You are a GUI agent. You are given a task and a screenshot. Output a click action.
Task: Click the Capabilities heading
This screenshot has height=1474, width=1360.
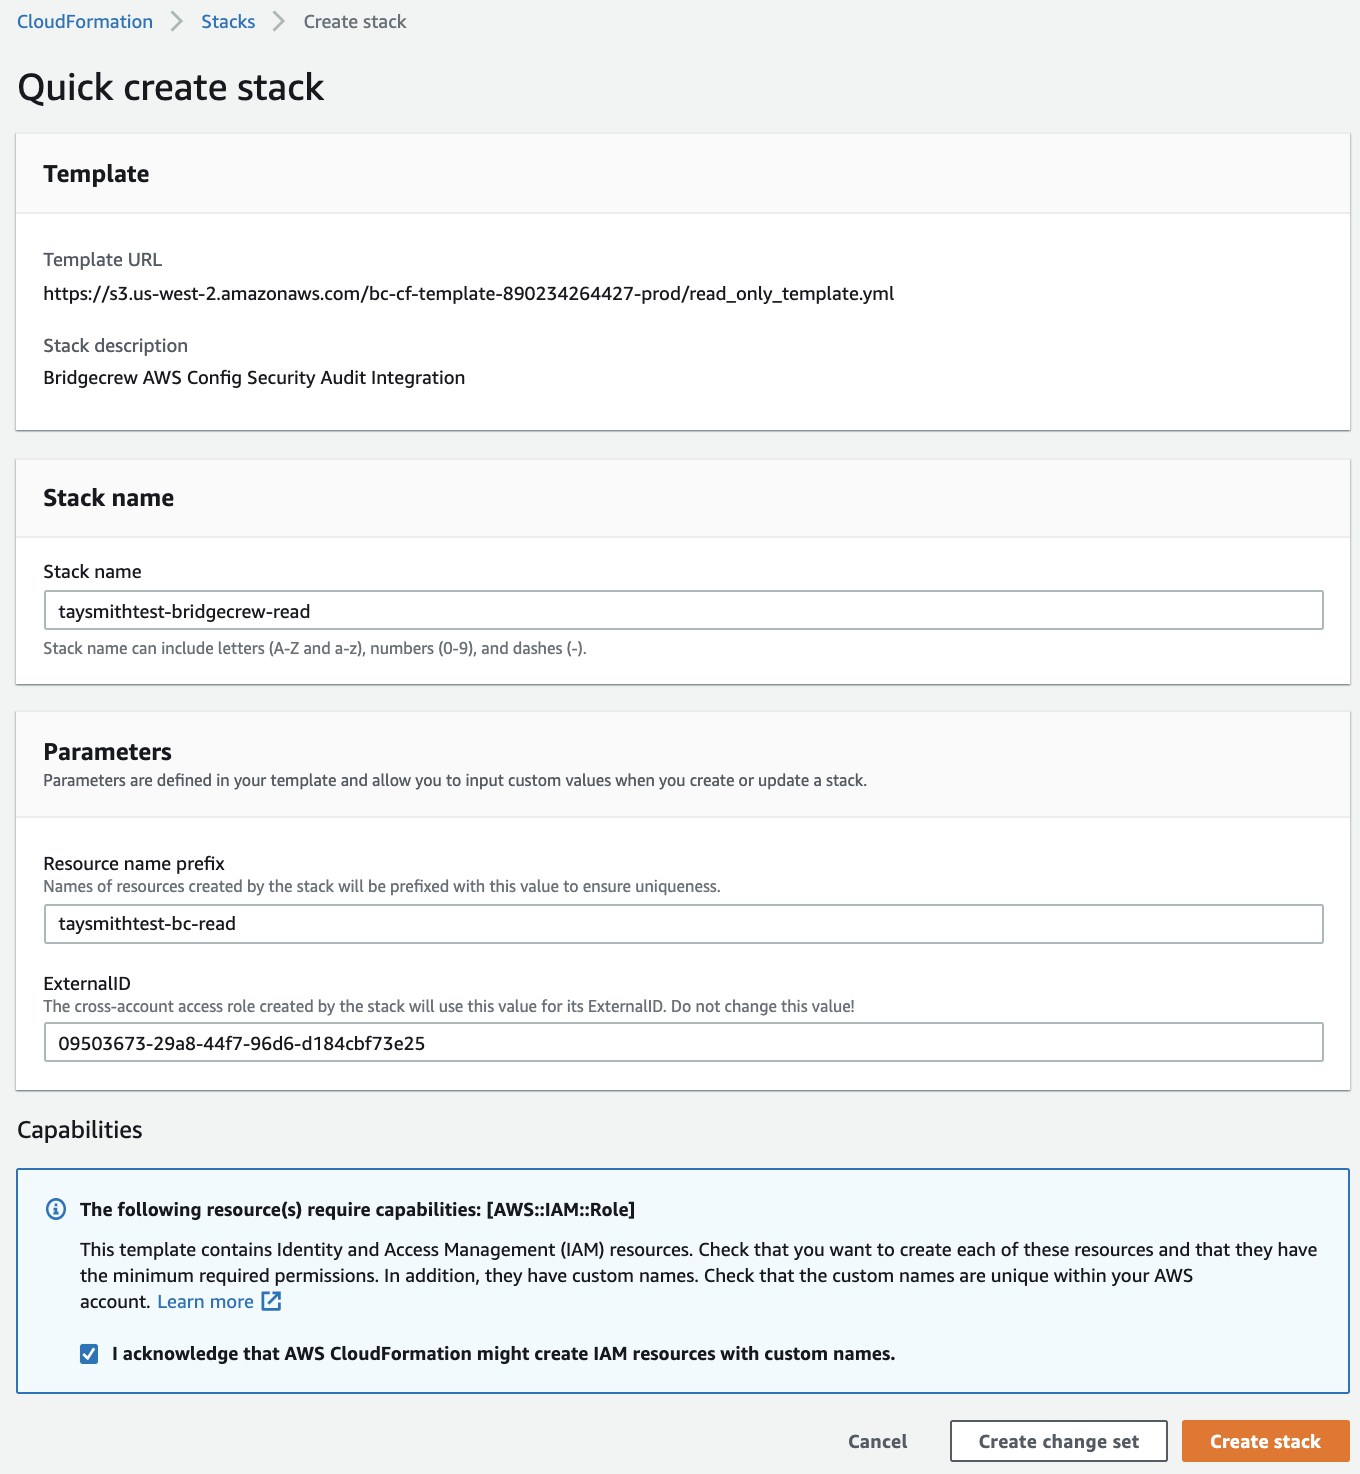[x=80, y=1129]
